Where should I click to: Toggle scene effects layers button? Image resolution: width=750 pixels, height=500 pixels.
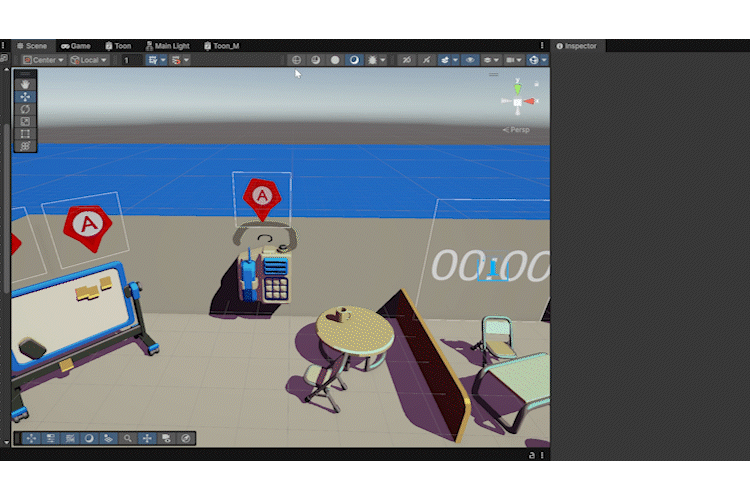point(445,60)
